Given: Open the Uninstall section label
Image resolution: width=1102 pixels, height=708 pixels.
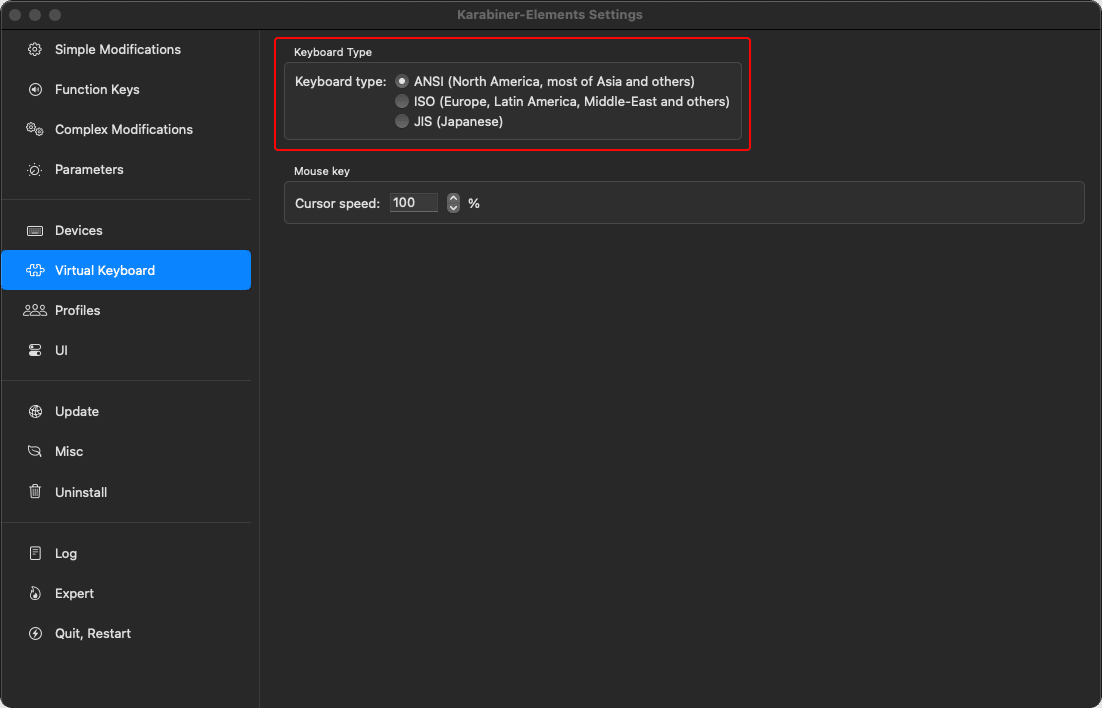Looking at the screenshot, I should pyautogui.click(x=81, y=492).
